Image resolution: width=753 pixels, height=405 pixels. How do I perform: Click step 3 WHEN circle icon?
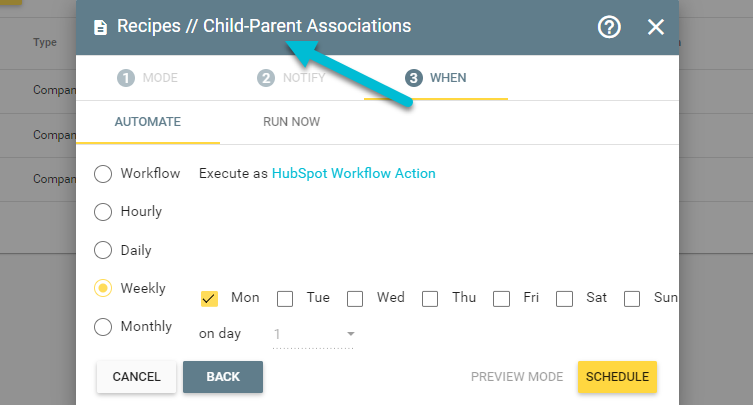pyautogui.click(x=413, y=78)
